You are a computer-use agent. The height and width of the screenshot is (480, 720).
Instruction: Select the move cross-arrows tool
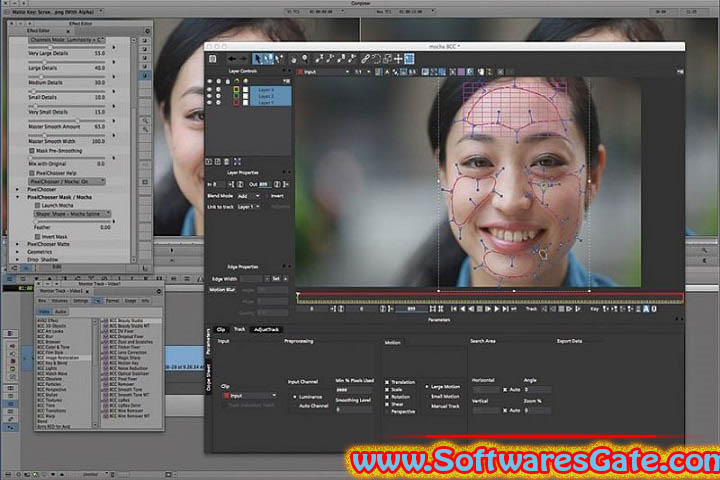(x=398, y=59)
